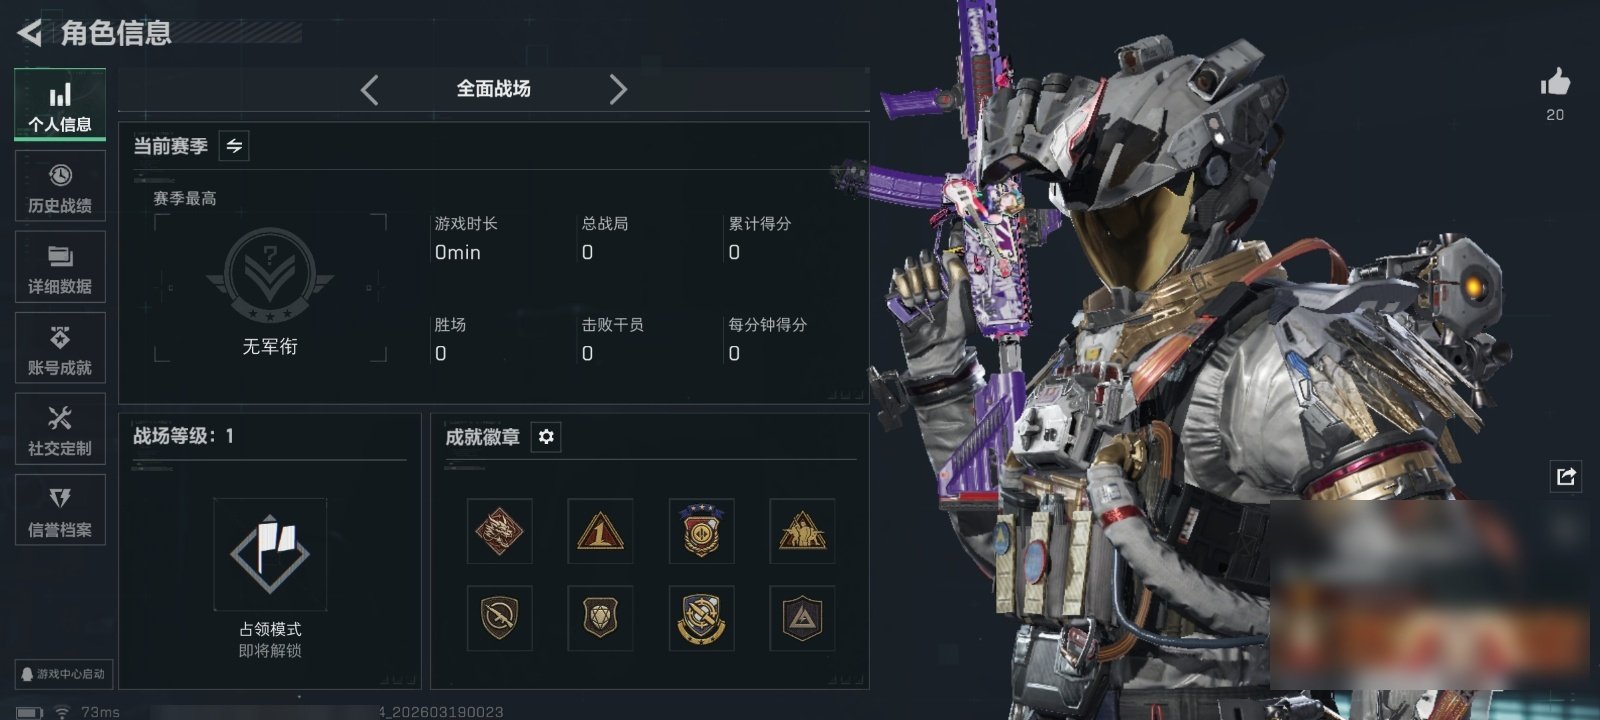Click the 全面战场 mode title
Viewport: 1600px width, 720px height.
pyautogui.click(x=494, y=89)
